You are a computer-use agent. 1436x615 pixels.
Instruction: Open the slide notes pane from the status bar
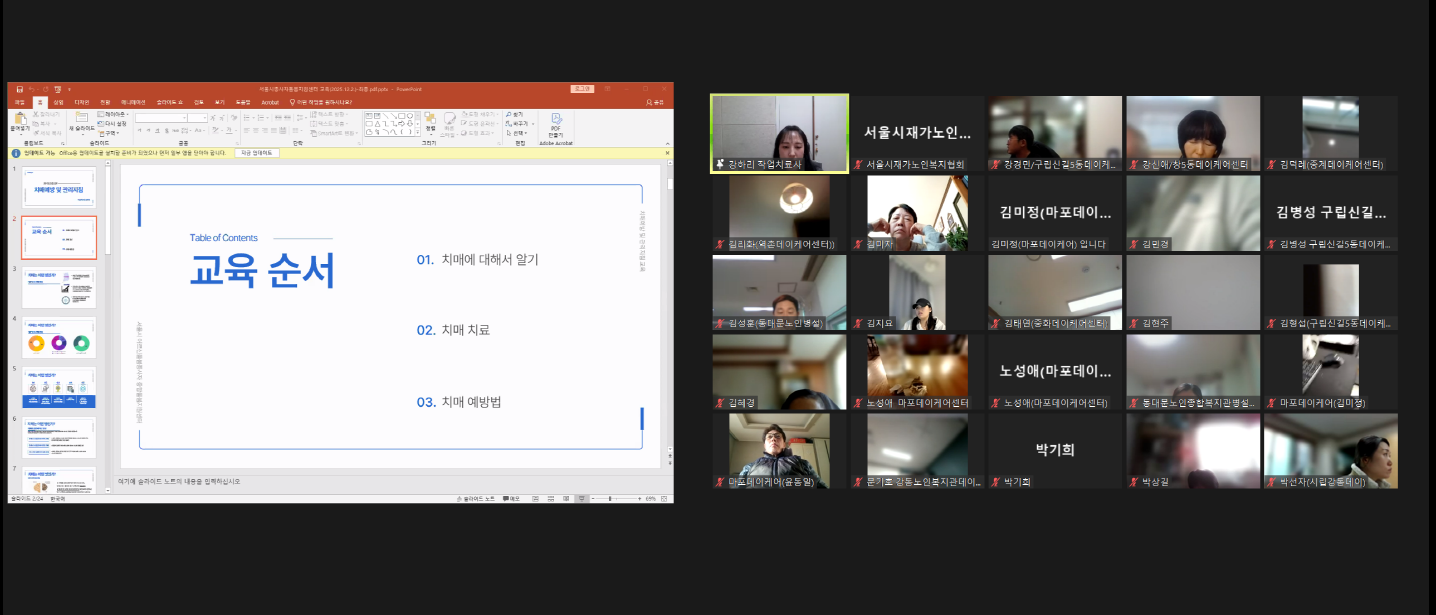(x=474, y=497)
